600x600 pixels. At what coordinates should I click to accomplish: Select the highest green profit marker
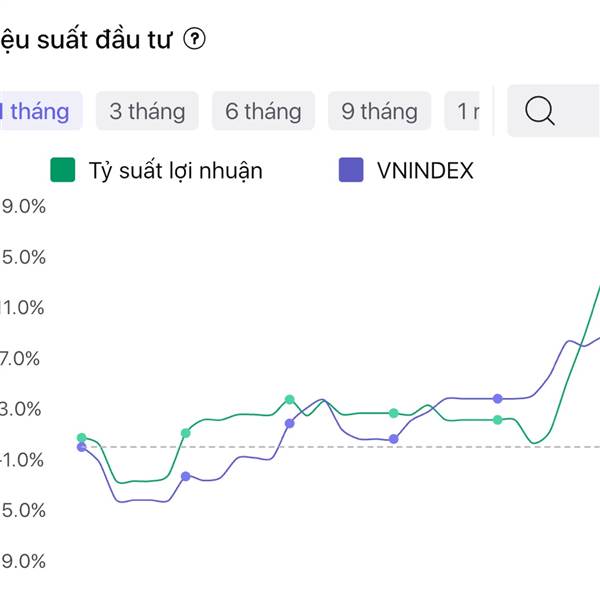(290, 399)
